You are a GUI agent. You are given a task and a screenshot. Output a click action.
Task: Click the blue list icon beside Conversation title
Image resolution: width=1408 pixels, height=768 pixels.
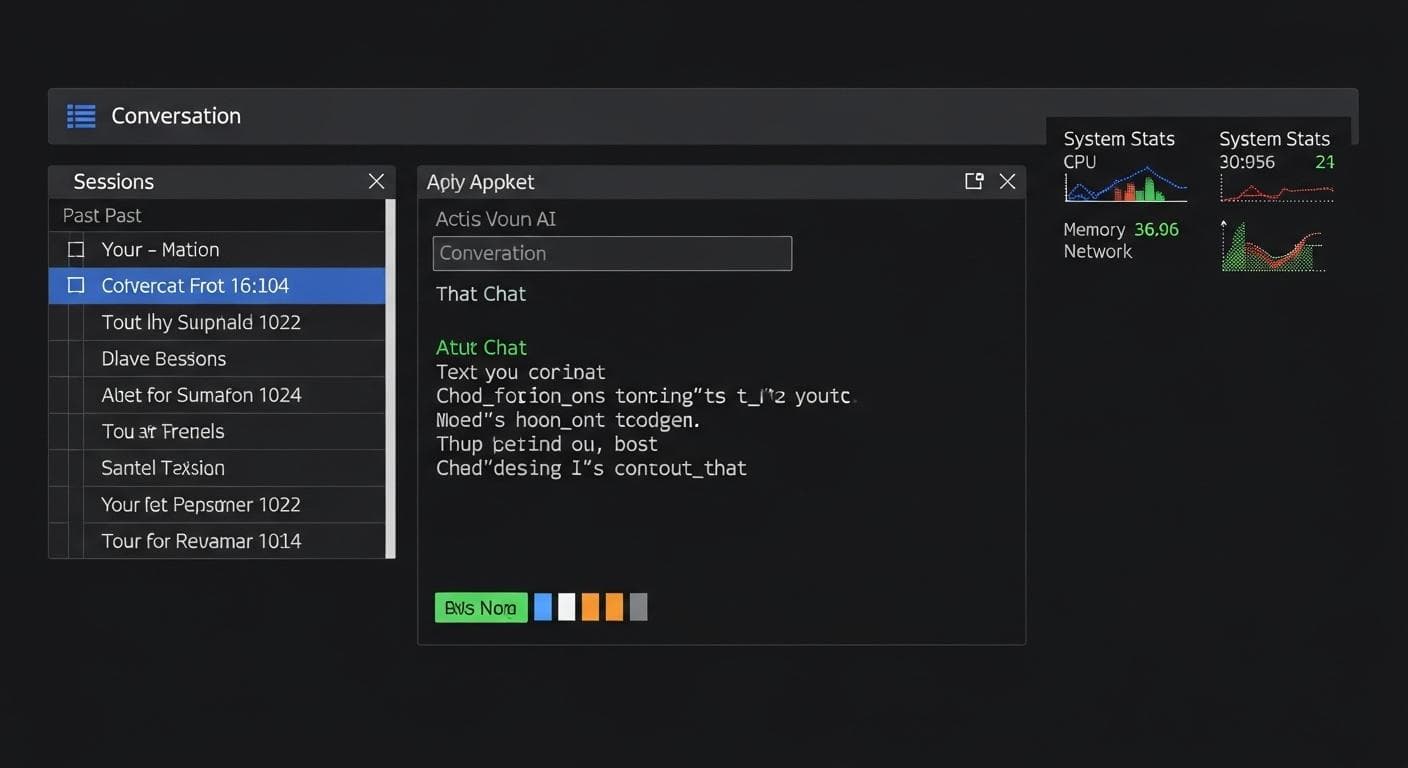click(80, 115)
